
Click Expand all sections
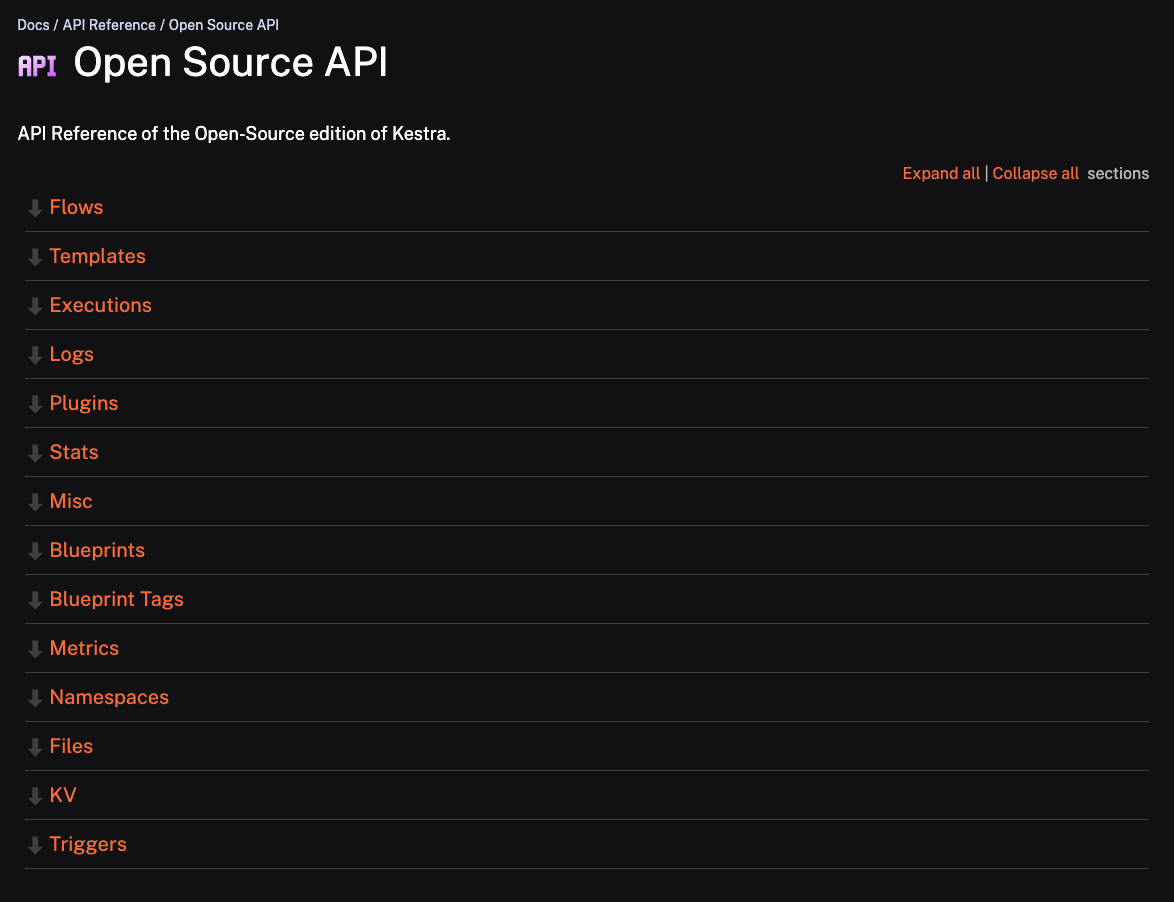941,173
